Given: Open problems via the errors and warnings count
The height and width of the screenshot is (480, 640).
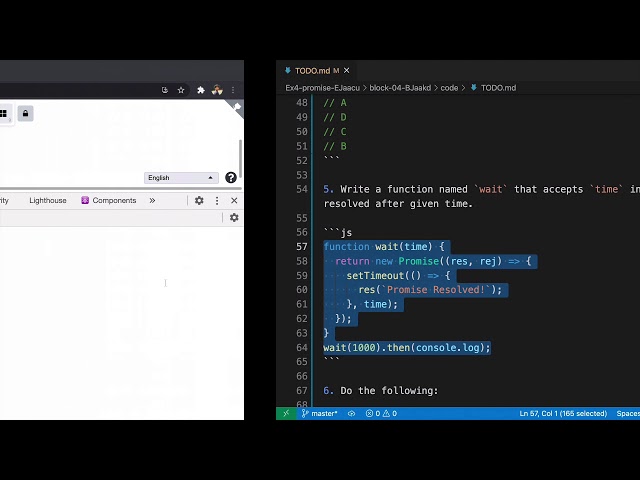Looking at the screenshot, I should coord(381,413).
